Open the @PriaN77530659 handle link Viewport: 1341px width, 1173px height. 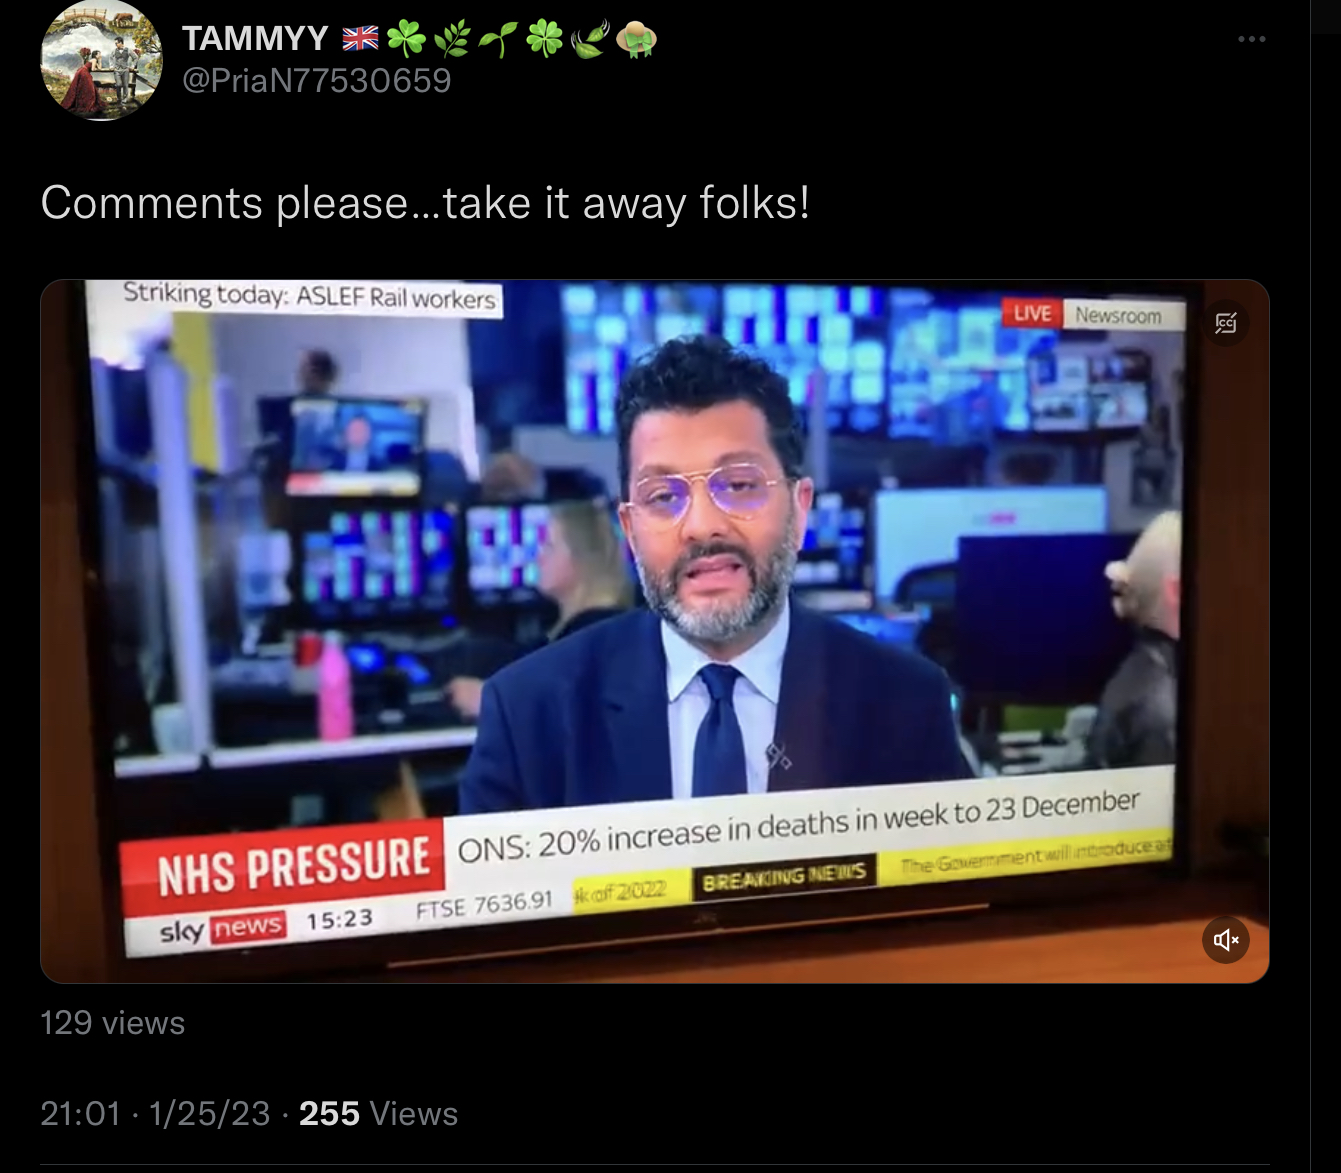[x=317, y=80]
